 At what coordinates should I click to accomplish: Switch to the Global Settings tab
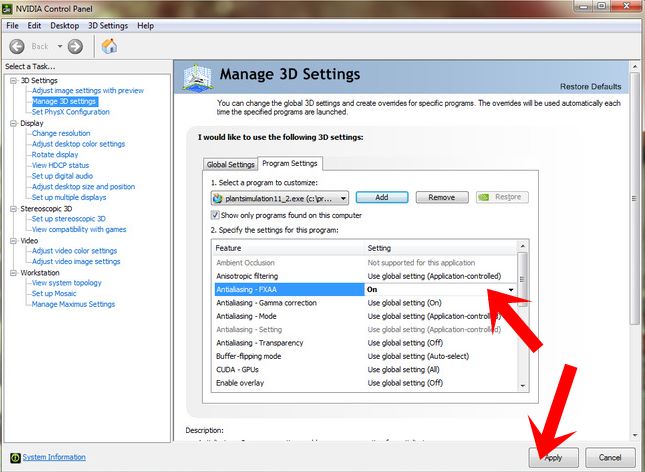(230, 164)
